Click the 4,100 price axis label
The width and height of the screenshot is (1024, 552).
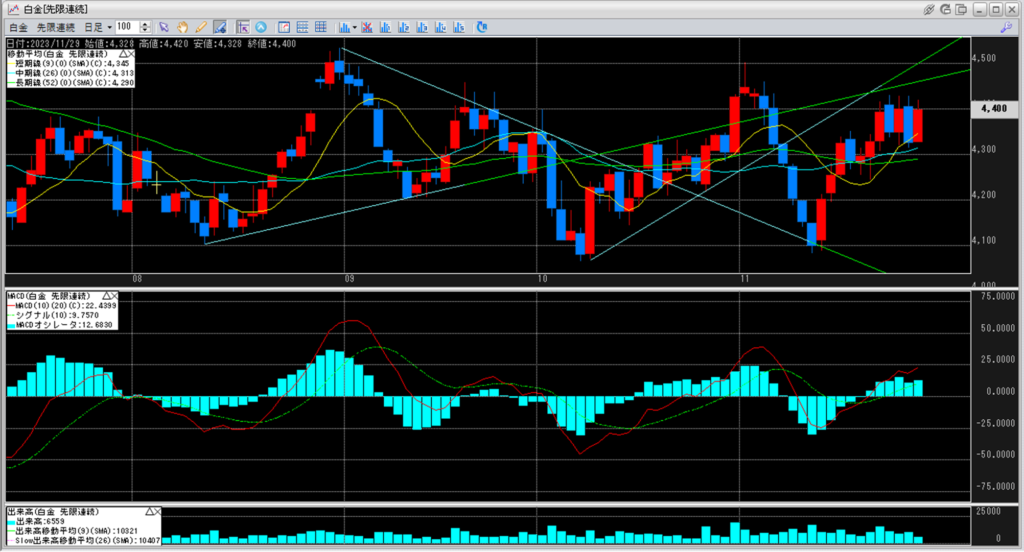pos(984,240)
